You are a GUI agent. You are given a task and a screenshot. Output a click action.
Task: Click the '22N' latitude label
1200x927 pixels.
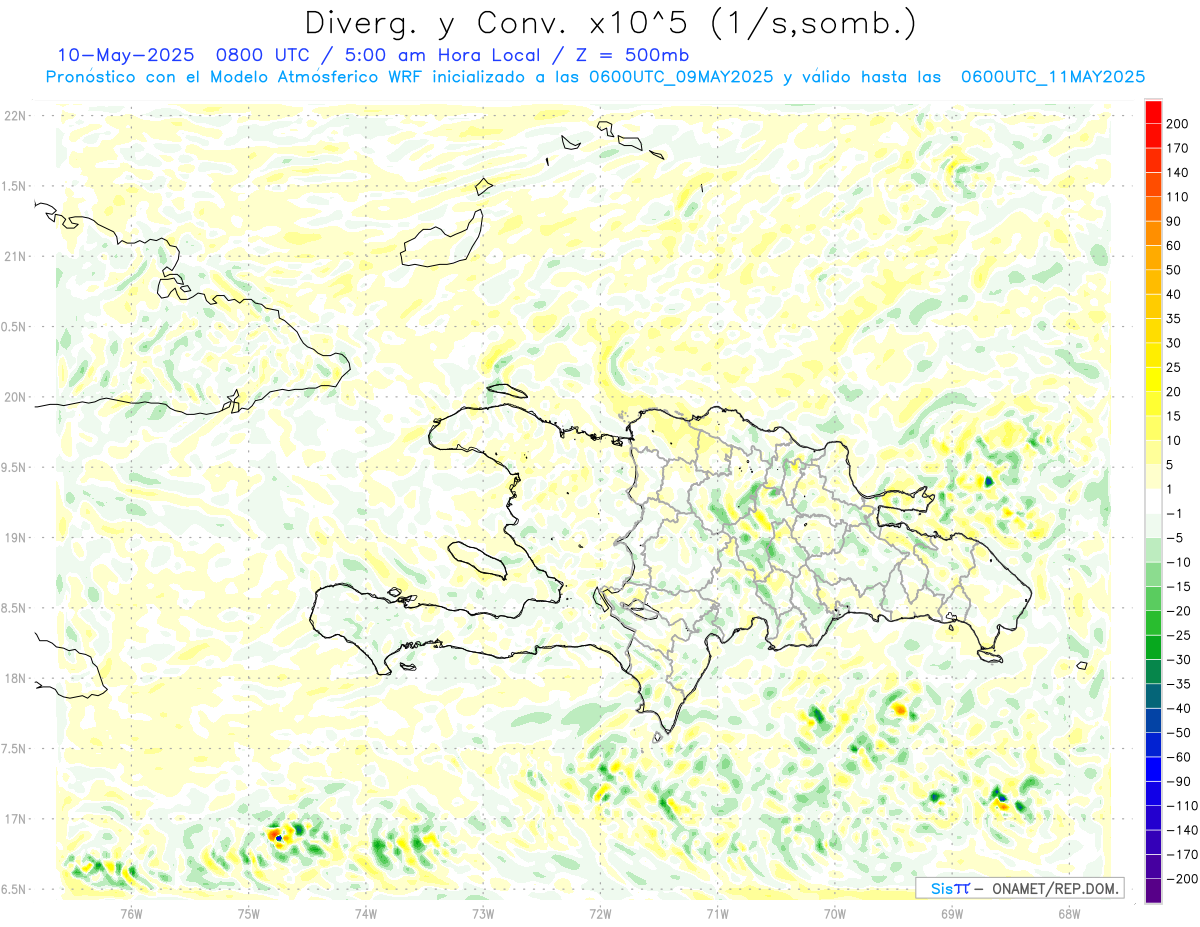(x=14, y=116)
